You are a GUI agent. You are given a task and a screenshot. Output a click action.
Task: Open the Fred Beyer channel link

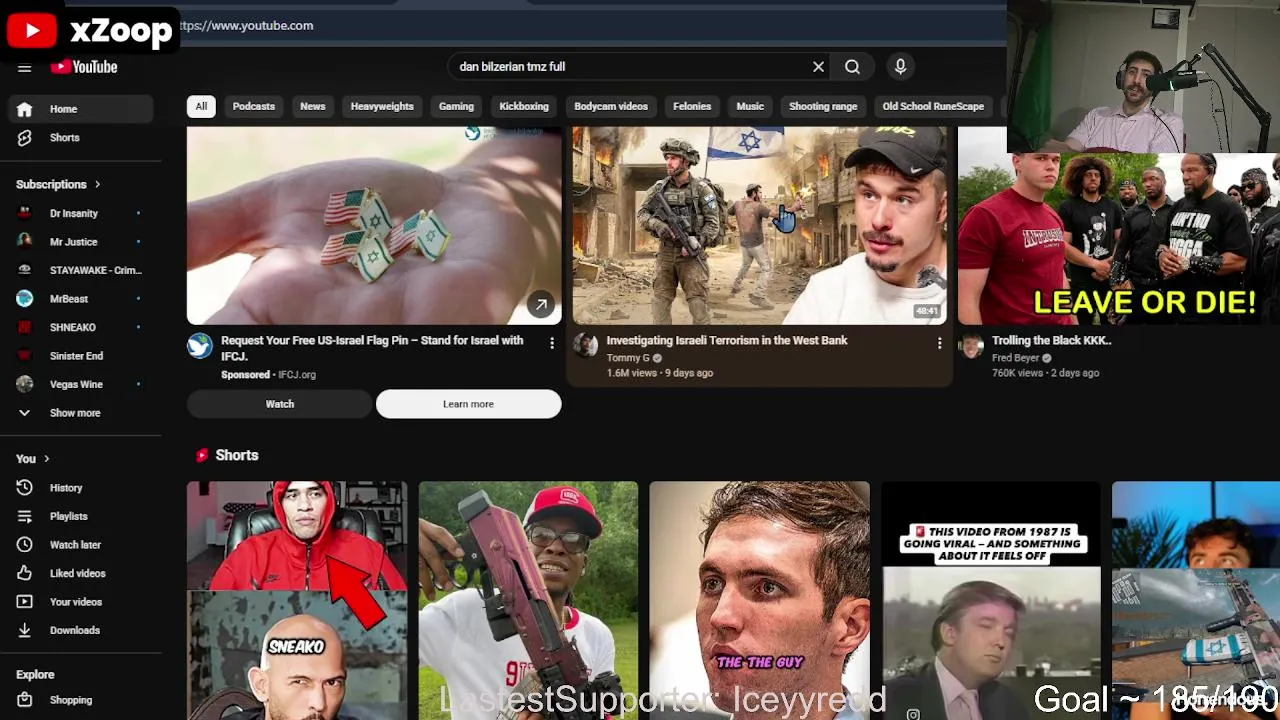1015,358
